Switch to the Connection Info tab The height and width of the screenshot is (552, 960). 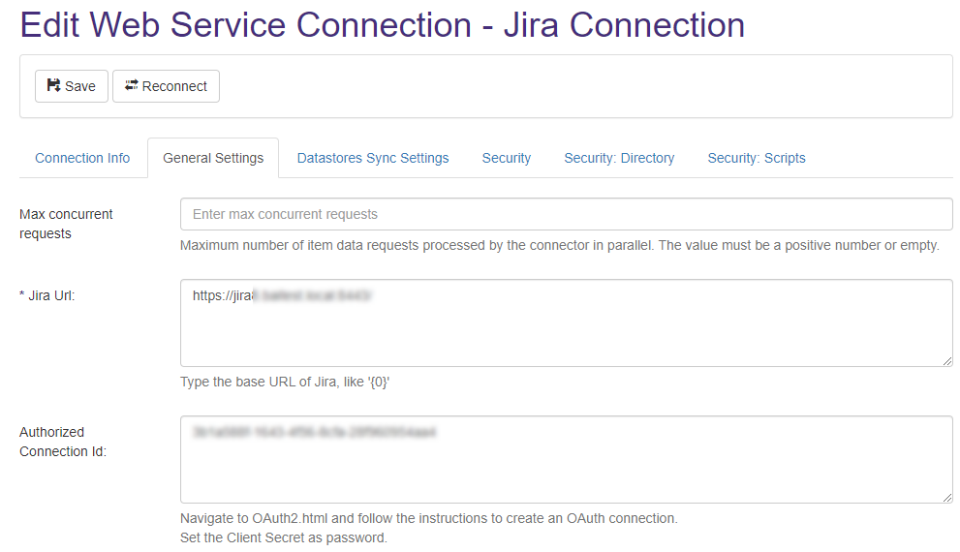pos(82,158)
